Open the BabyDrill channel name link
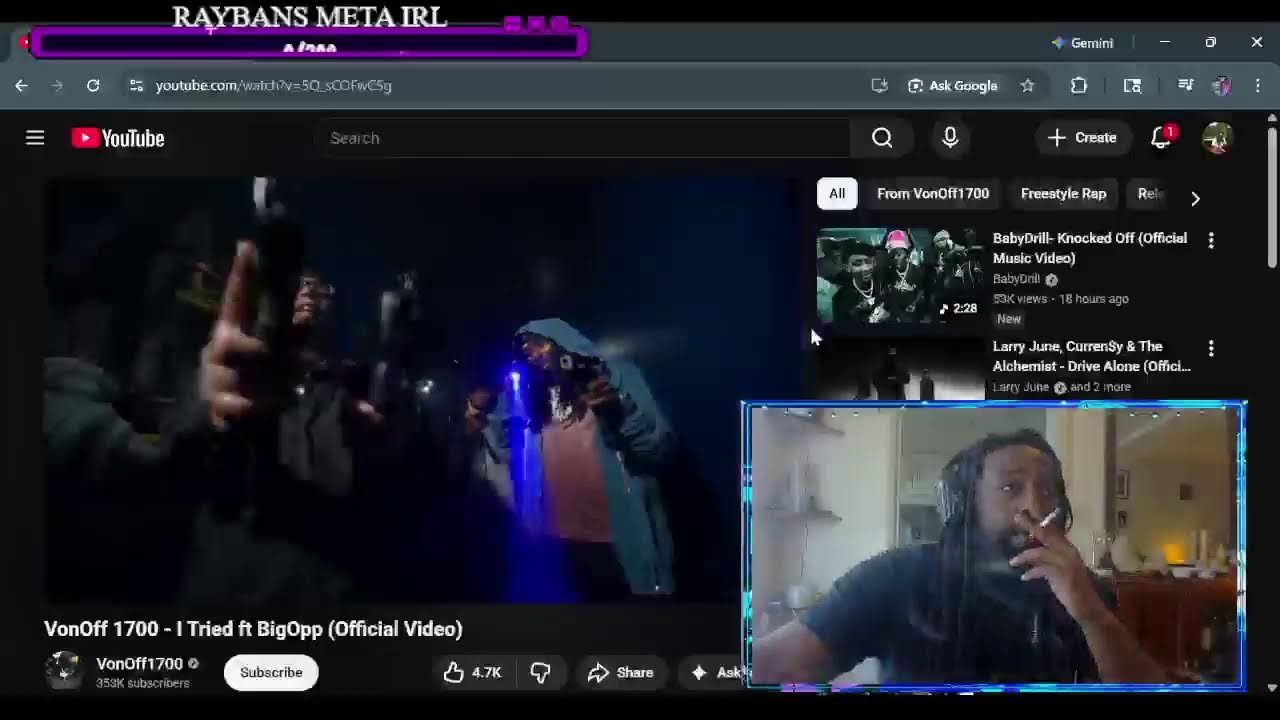 [1016, 279]
